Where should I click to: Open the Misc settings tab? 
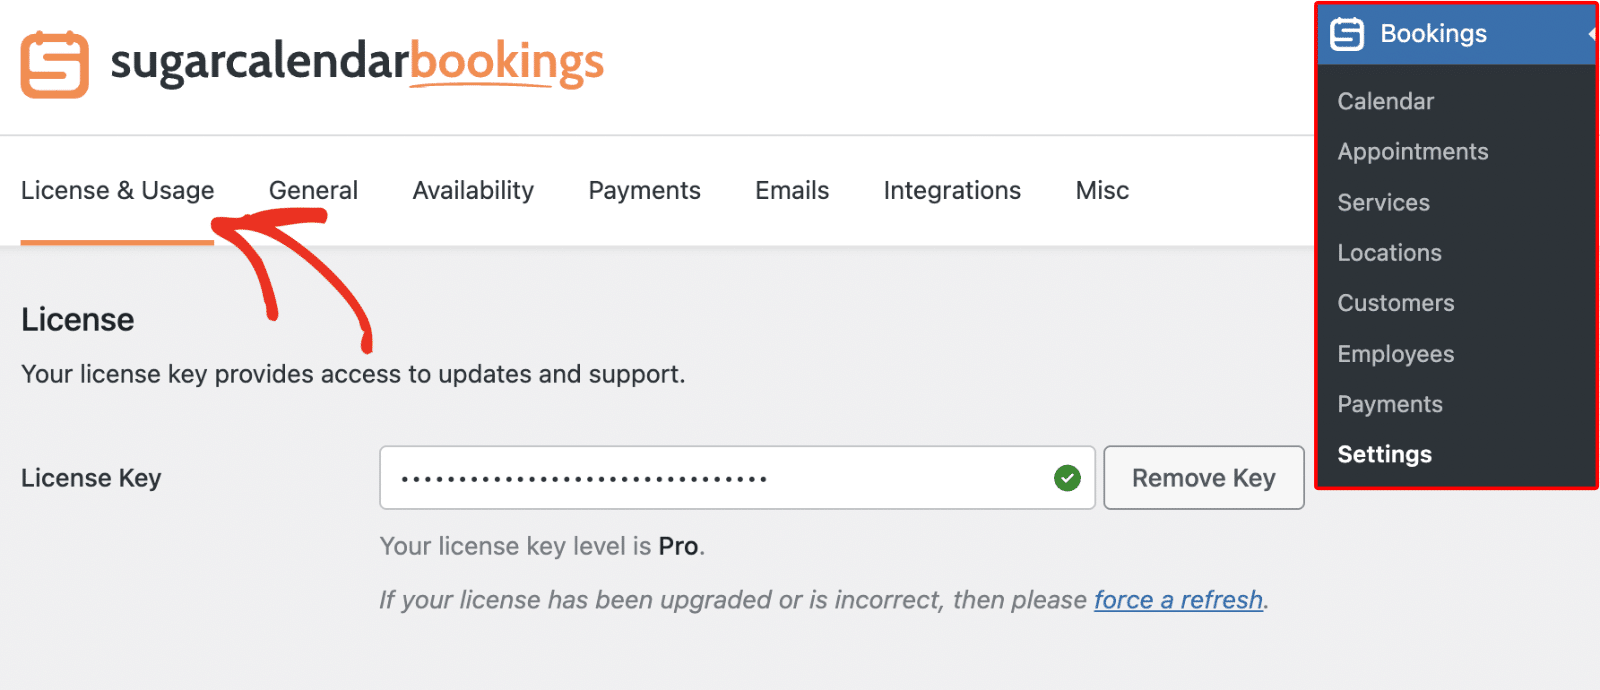pyautogui.click(x=1101, y=190)
